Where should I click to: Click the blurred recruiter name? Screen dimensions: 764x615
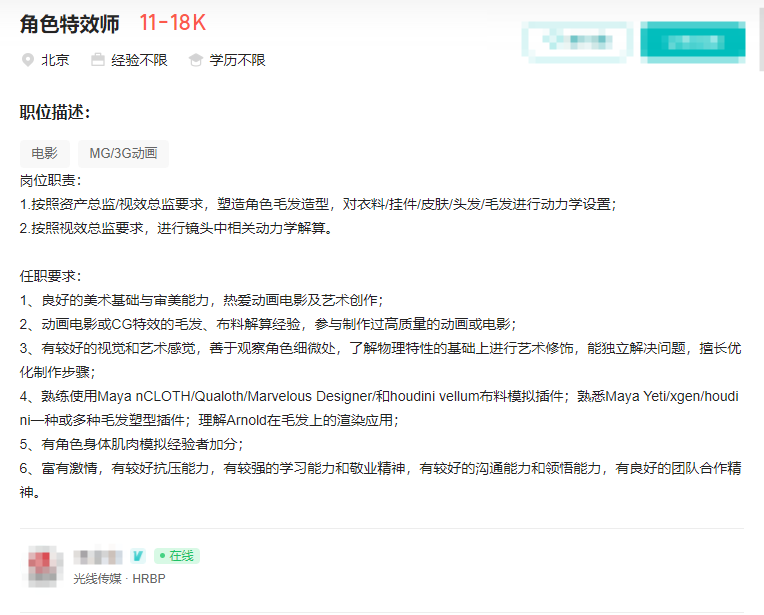(99, 555)
